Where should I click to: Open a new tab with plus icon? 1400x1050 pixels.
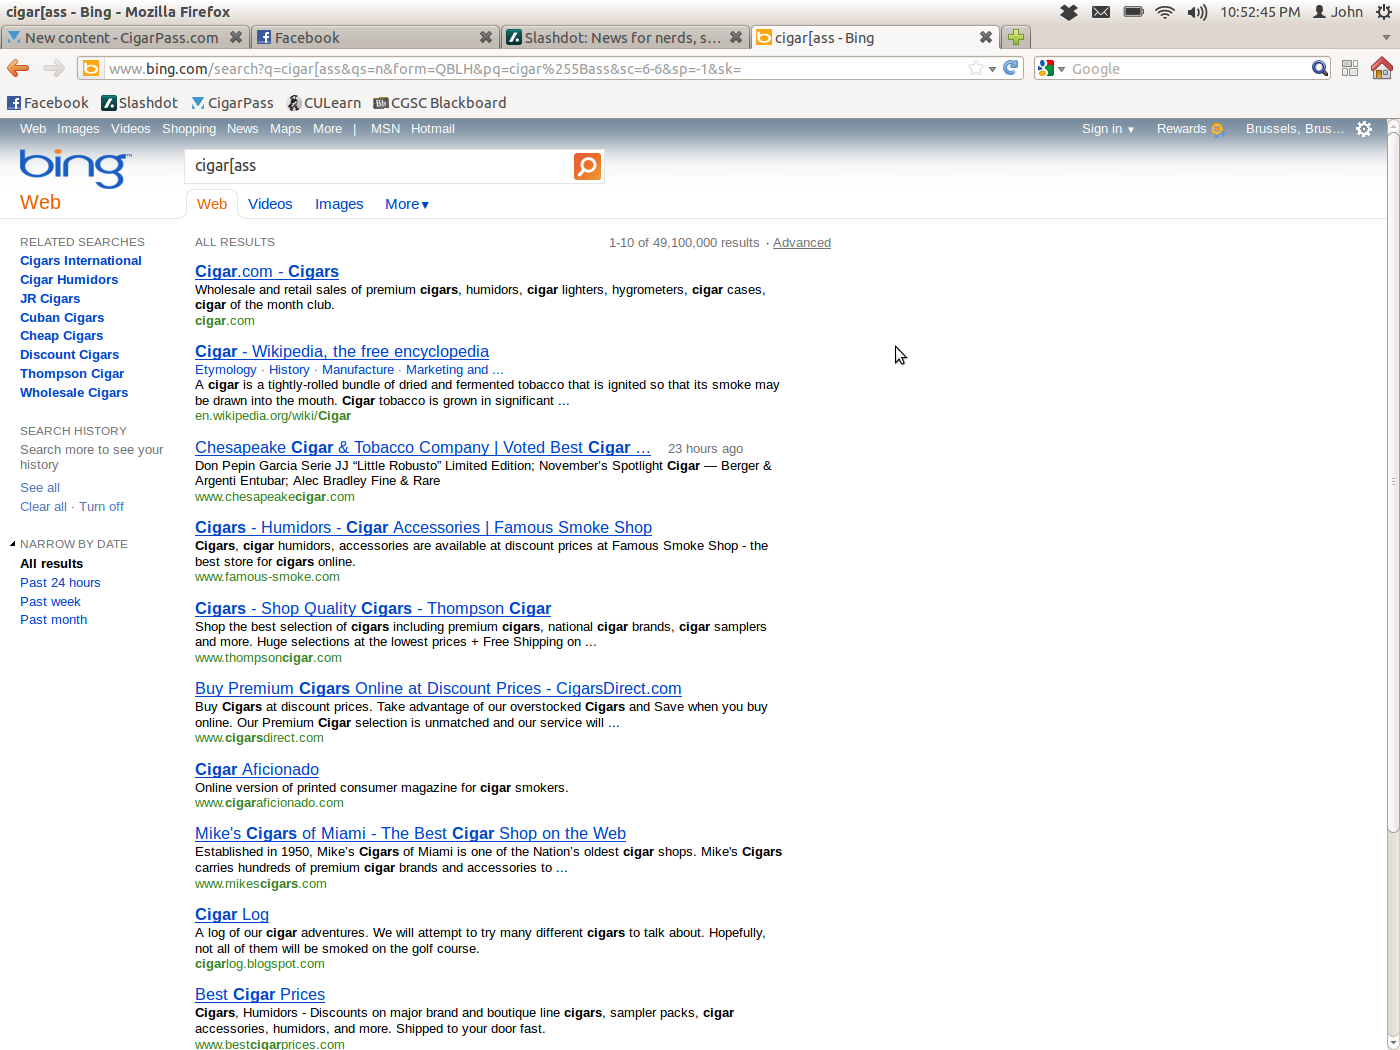coord(1016,37)
